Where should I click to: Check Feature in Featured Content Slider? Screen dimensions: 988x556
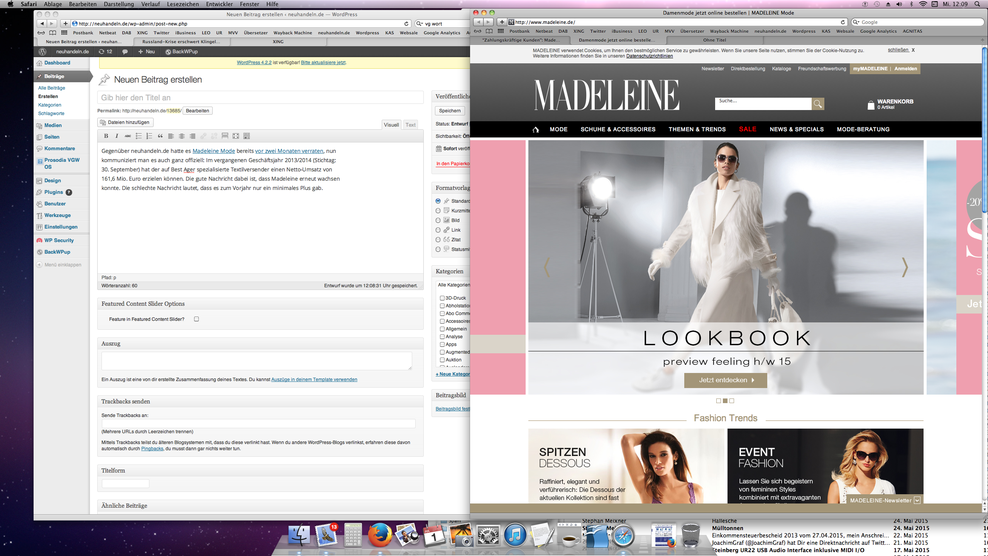pyautogui.click(x=197, y=319)
